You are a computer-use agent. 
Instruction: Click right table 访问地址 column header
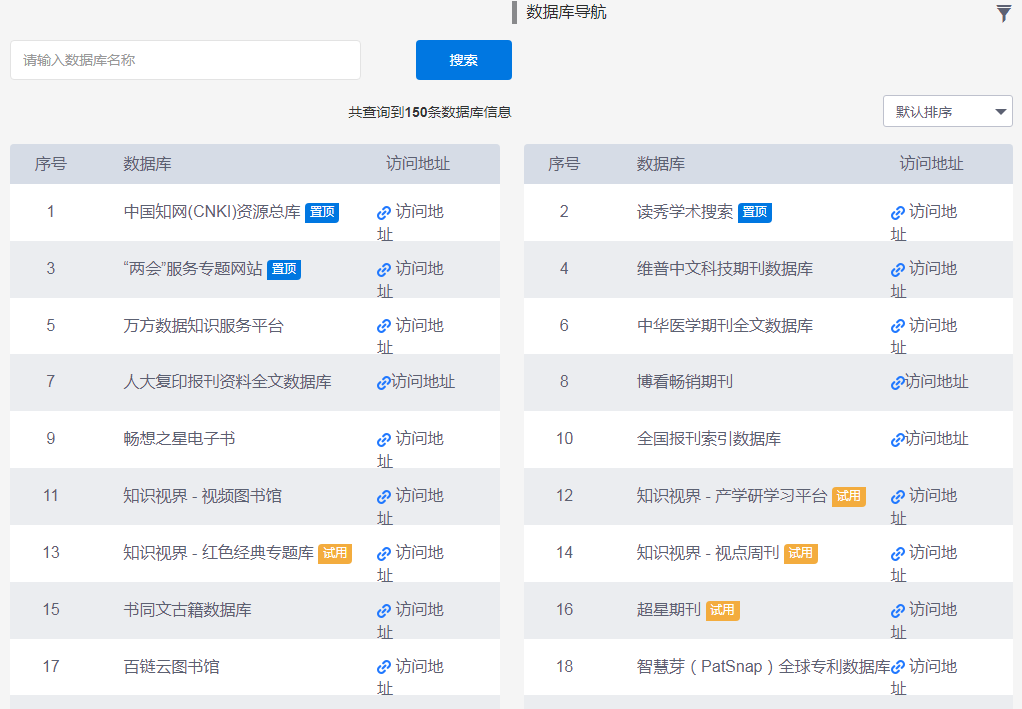pyautogui.click(x=931, y=164)
